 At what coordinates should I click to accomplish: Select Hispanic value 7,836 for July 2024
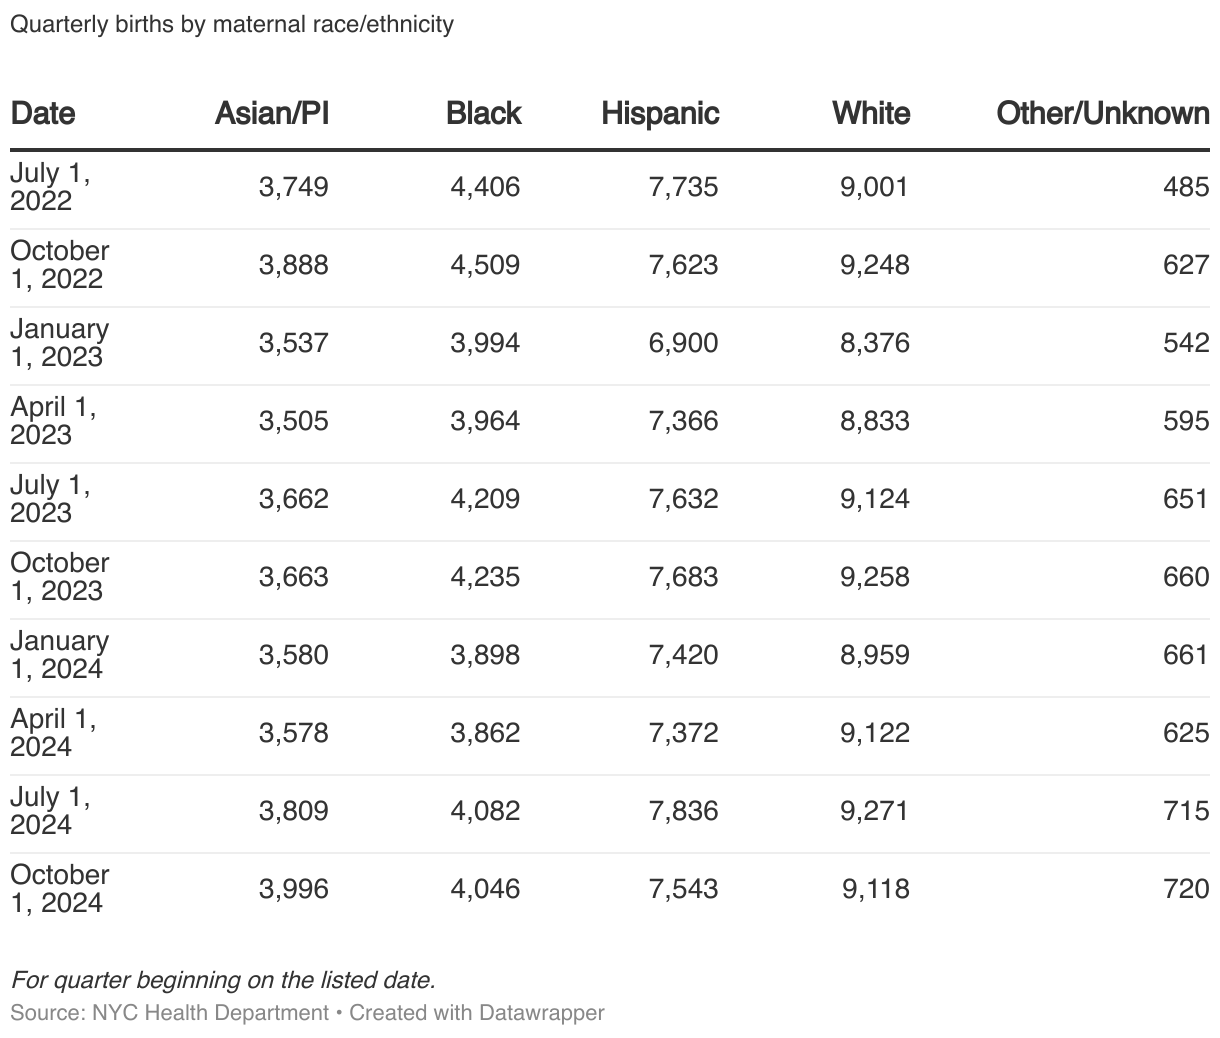[683, 811]
